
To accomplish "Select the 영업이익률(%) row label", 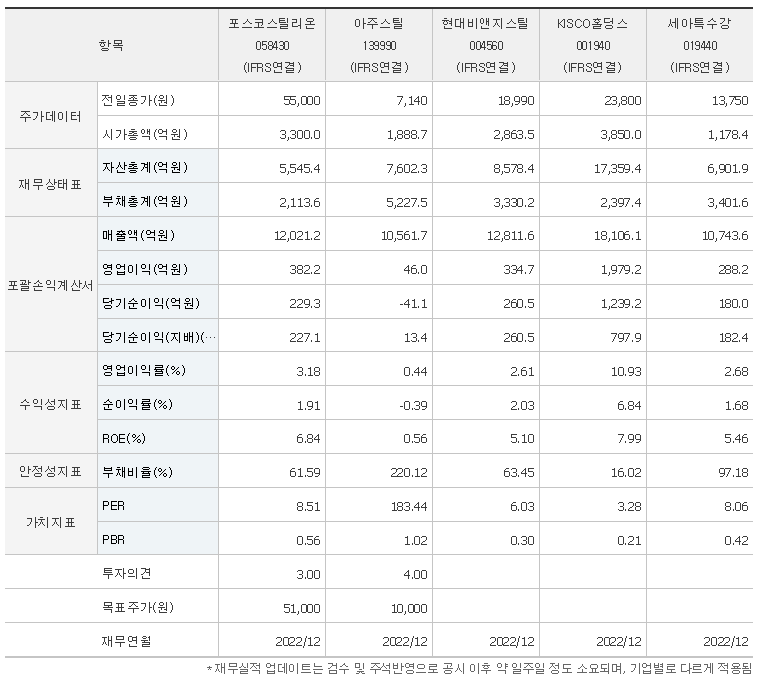I will click(x=144, y=371).
